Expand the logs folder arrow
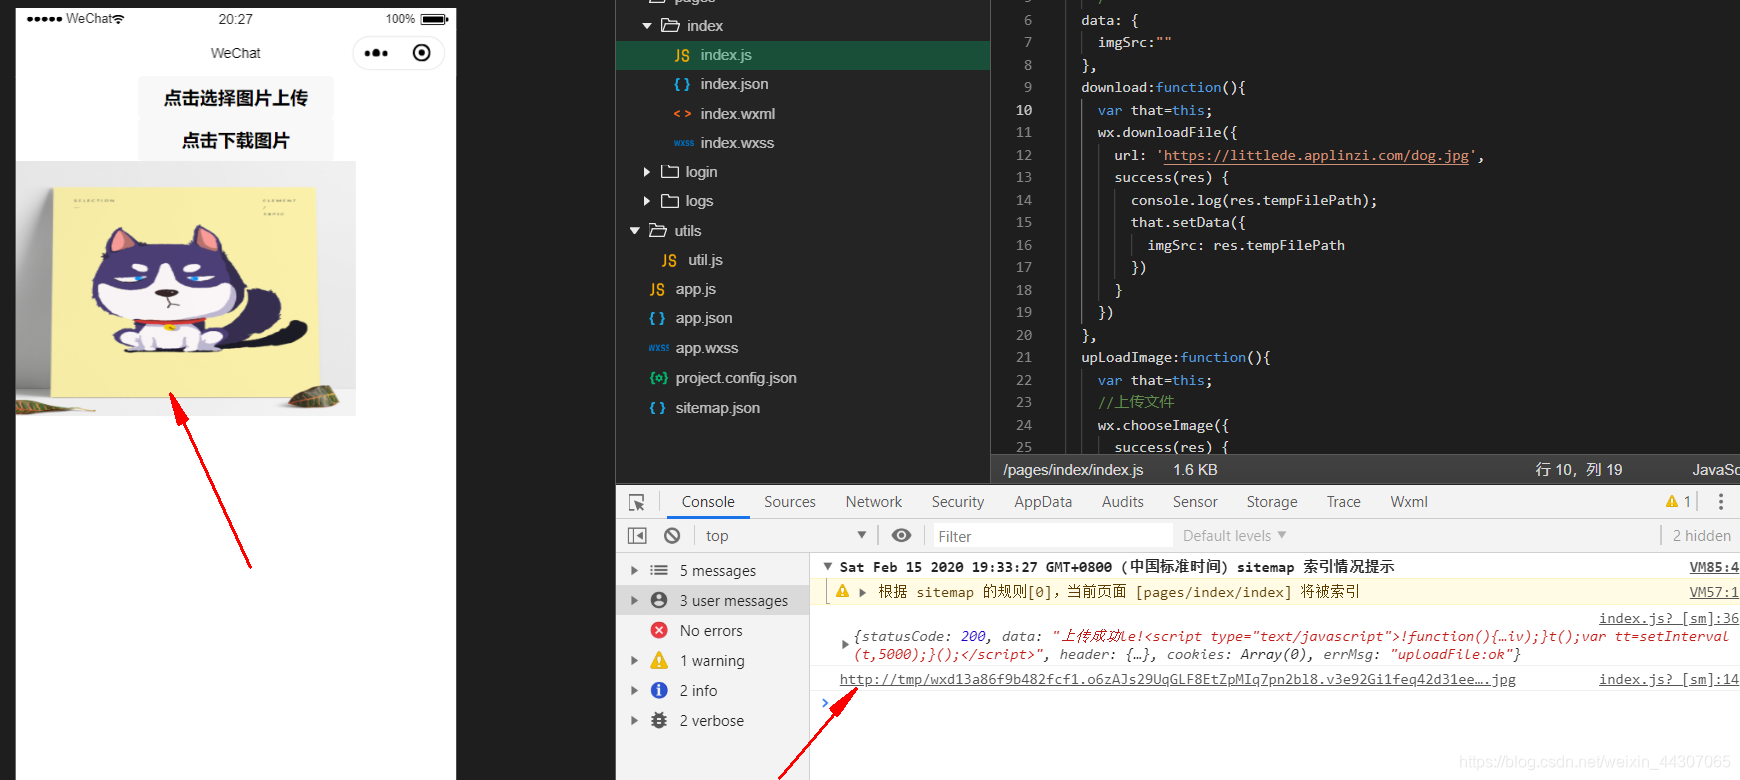The width and height of the screenshot is (1740, 780). [x=647, y=201]
